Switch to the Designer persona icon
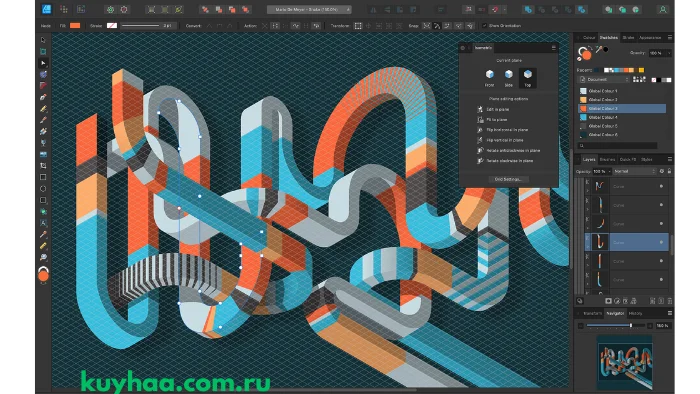Screen dimensions: 700x394 (46, 9)
